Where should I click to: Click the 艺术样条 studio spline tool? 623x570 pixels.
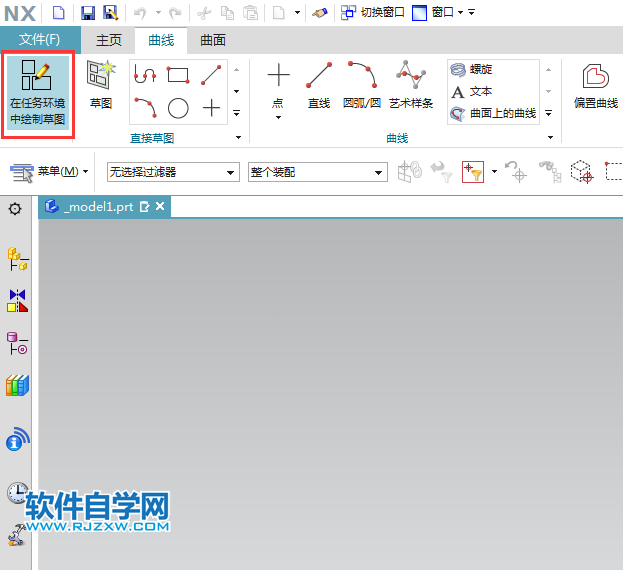(x=411, y=85)
